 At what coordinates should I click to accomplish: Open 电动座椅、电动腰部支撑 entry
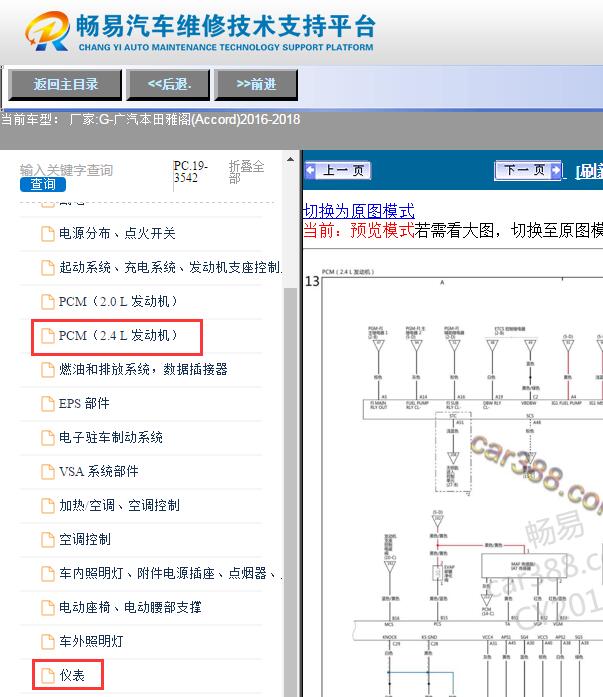click(x=130, y=607)
